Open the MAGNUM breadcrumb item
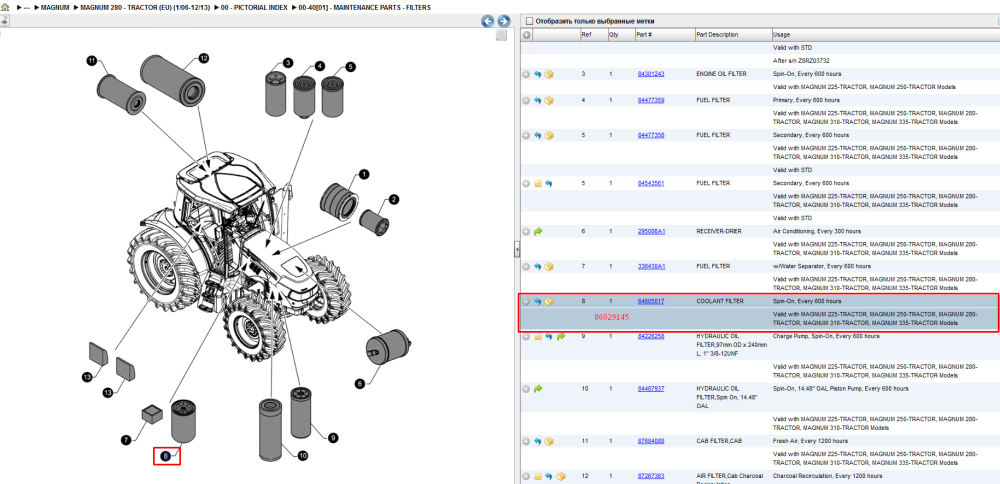 (x=55, y=8)
